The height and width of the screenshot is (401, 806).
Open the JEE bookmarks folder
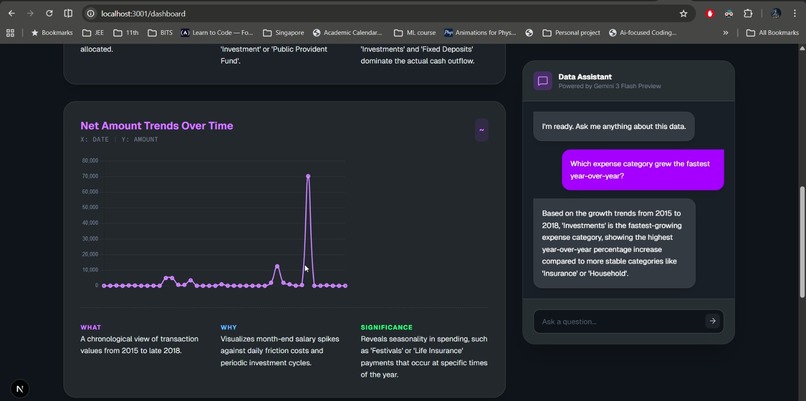click(93, 33)
